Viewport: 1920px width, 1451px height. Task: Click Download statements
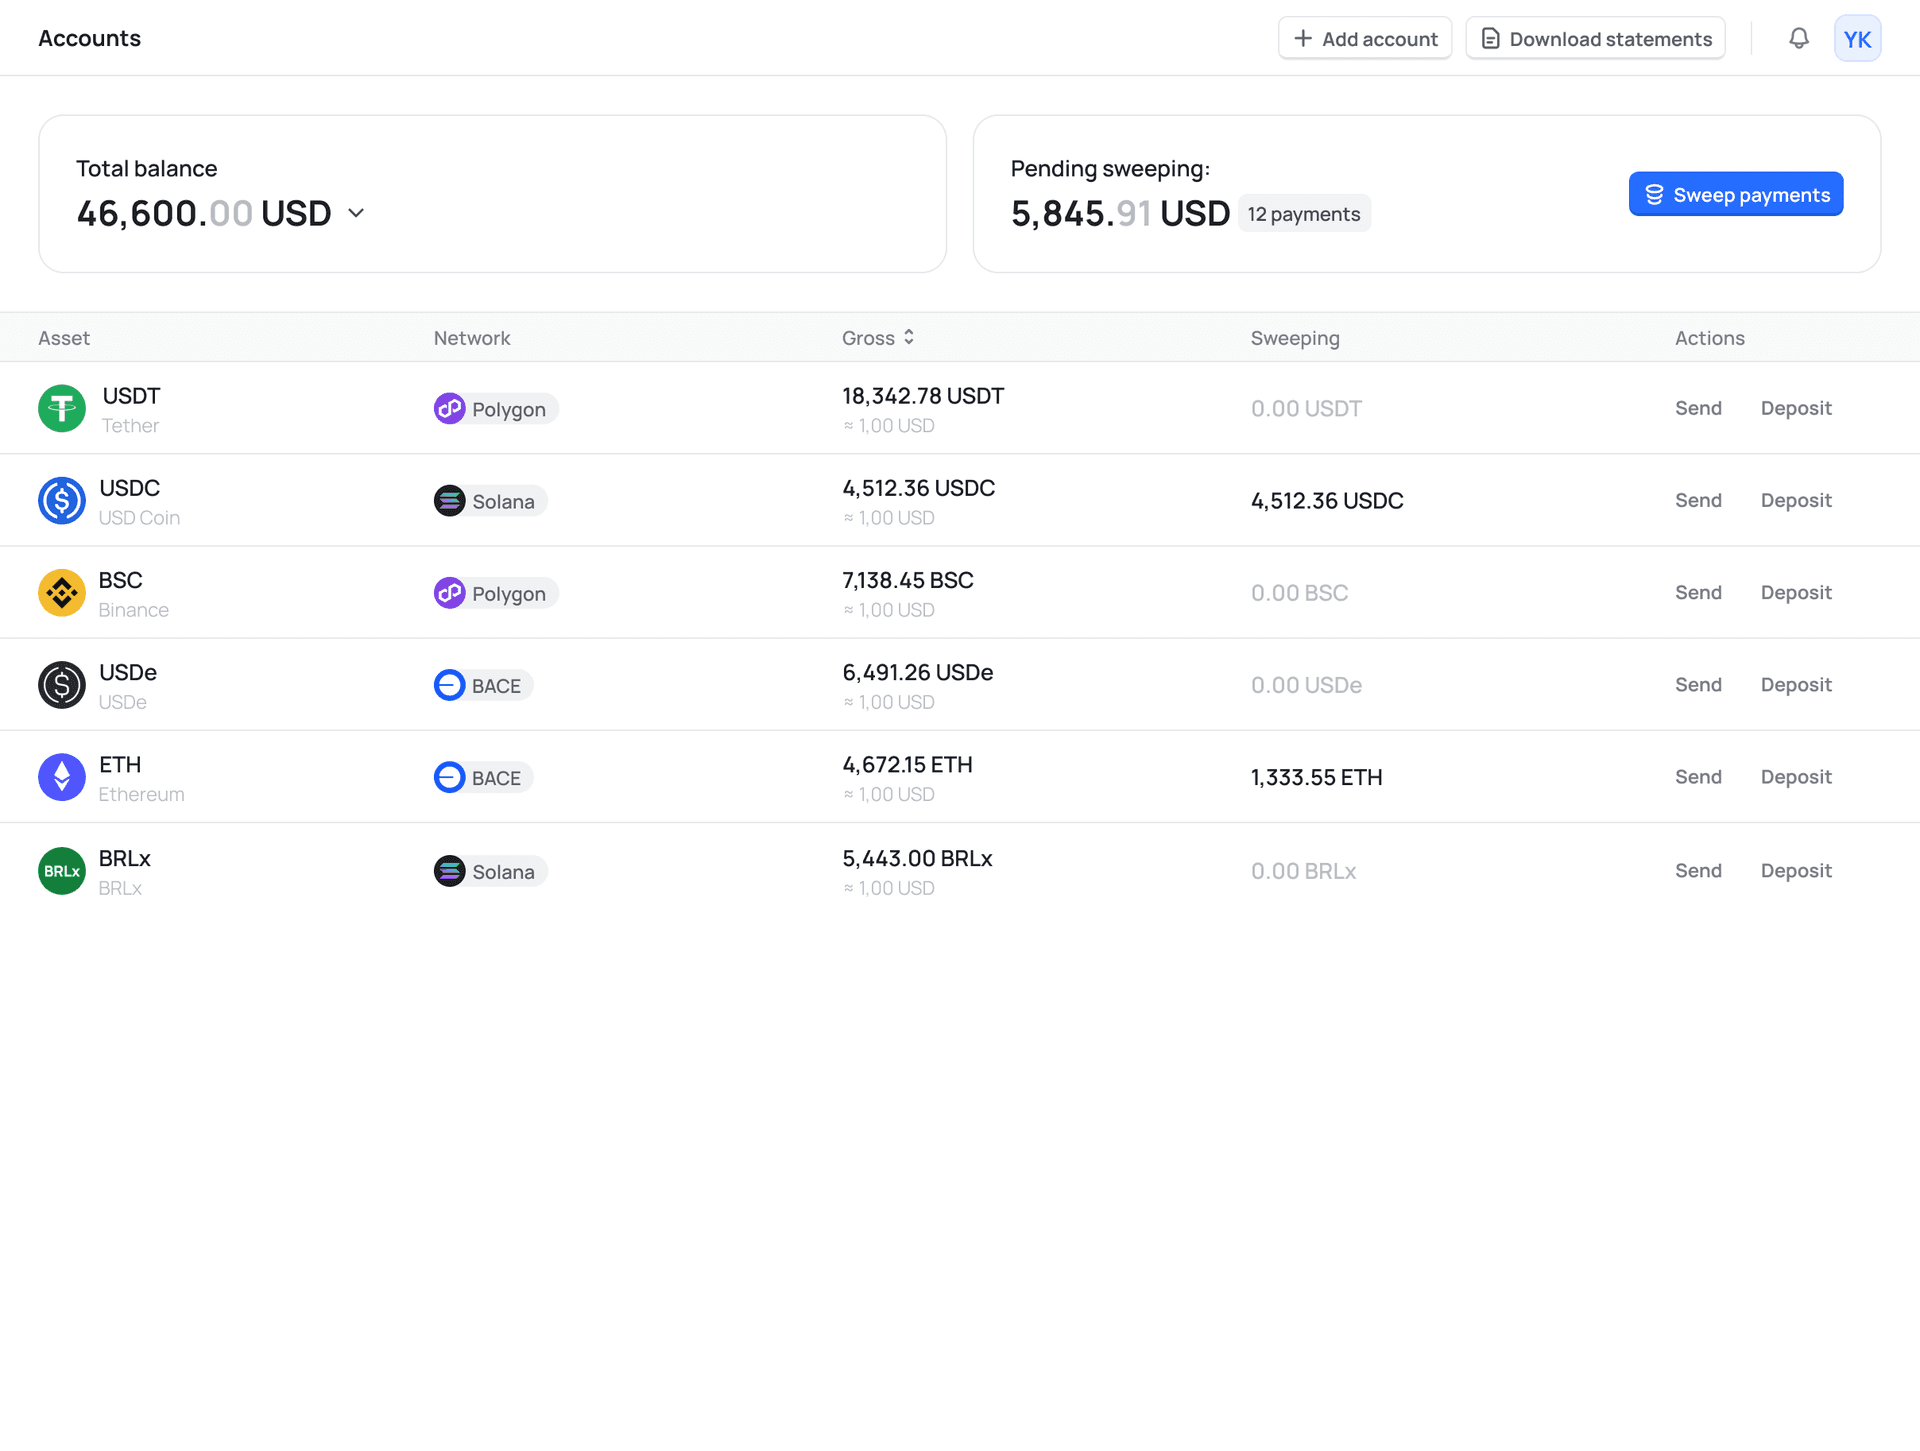1595,38
